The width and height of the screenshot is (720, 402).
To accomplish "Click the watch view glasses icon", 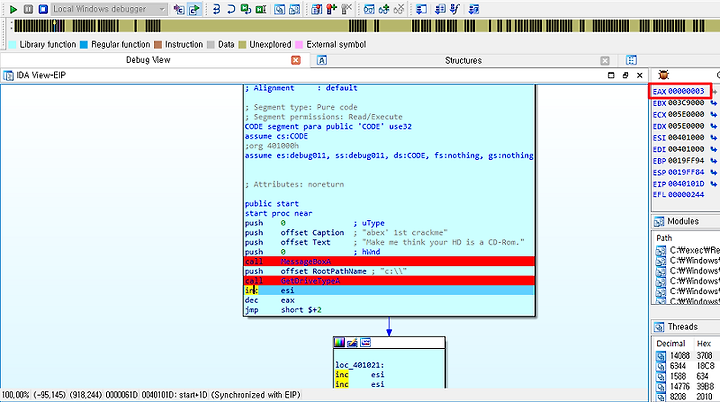I will (369, 9).
